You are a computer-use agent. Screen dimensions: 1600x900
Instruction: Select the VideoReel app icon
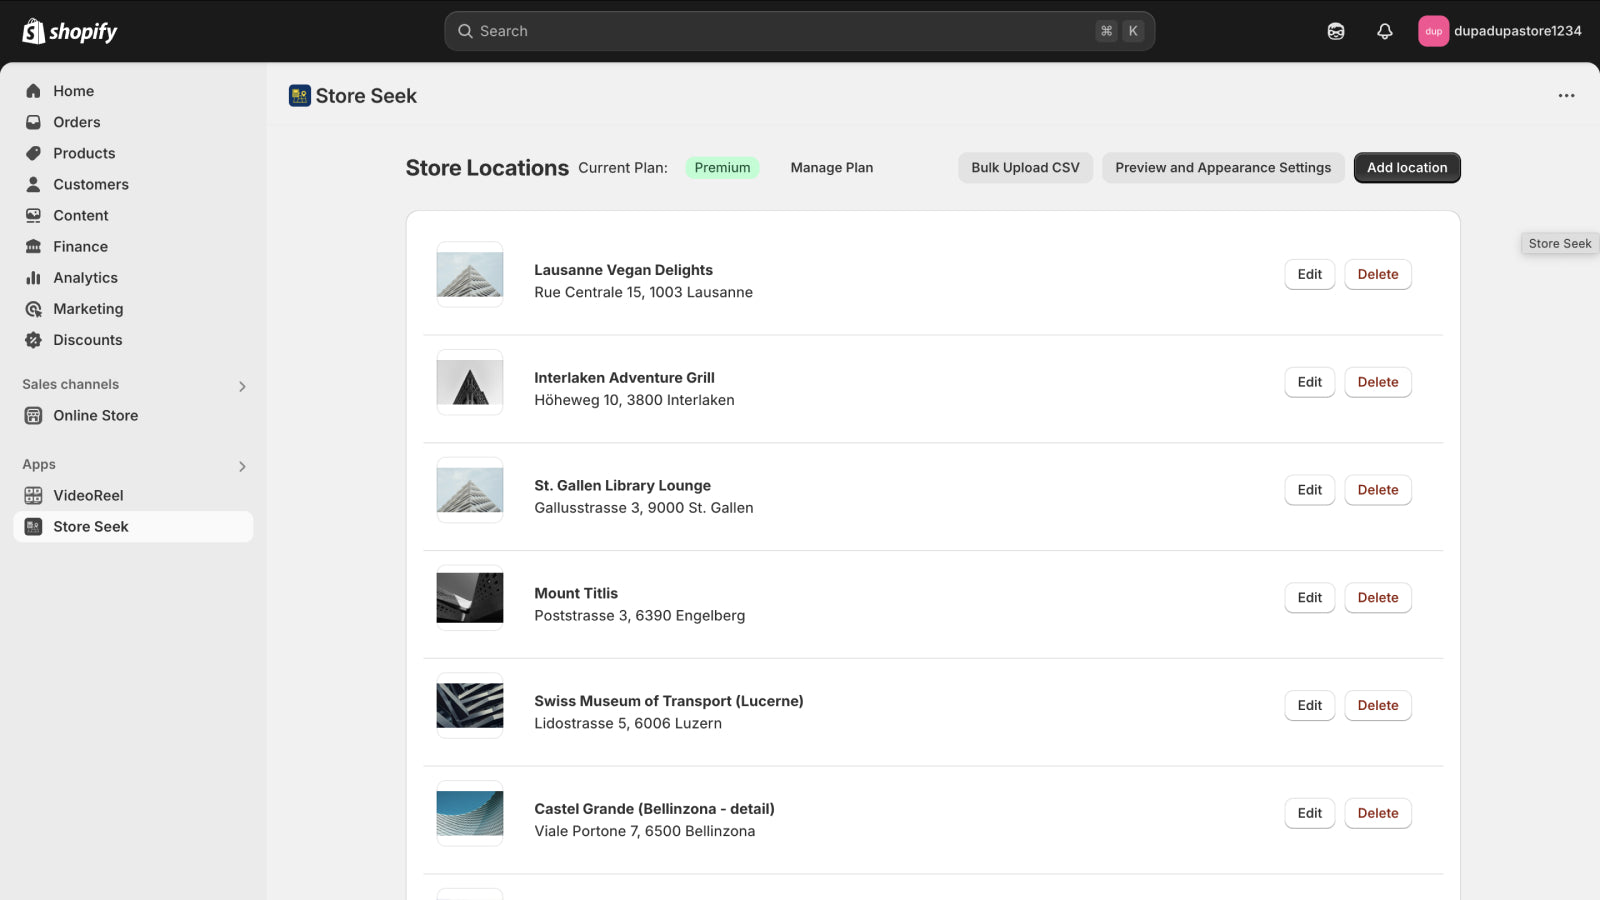(x=33, y=495)
